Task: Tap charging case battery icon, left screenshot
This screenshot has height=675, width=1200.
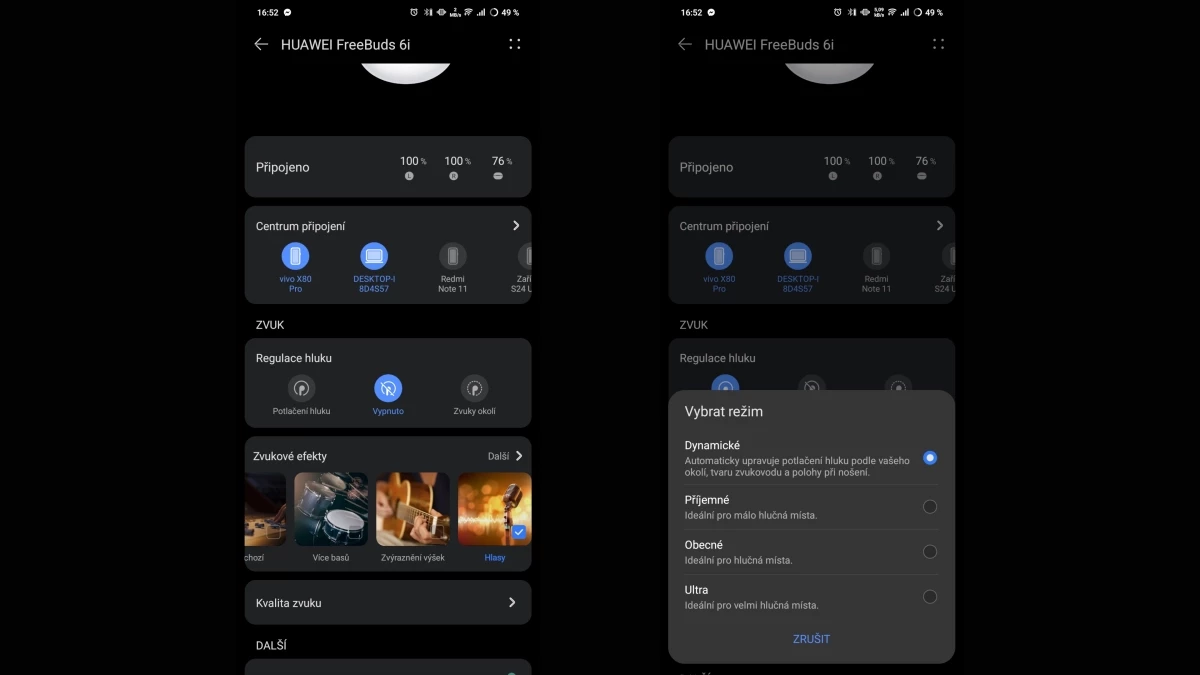Action: 498,176
